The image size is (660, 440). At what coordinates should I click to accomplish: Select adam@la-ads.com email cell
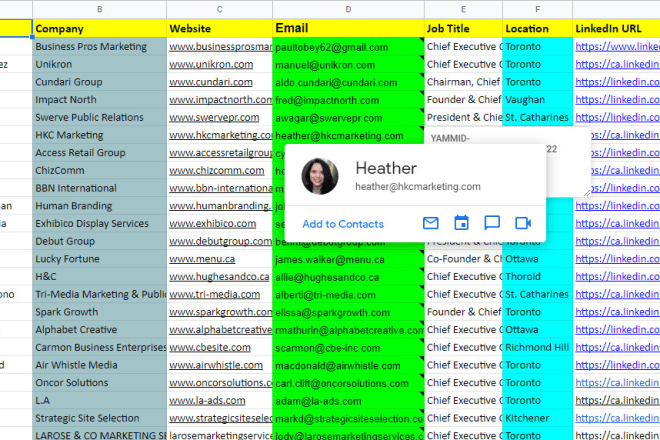(x=348, y=400)
